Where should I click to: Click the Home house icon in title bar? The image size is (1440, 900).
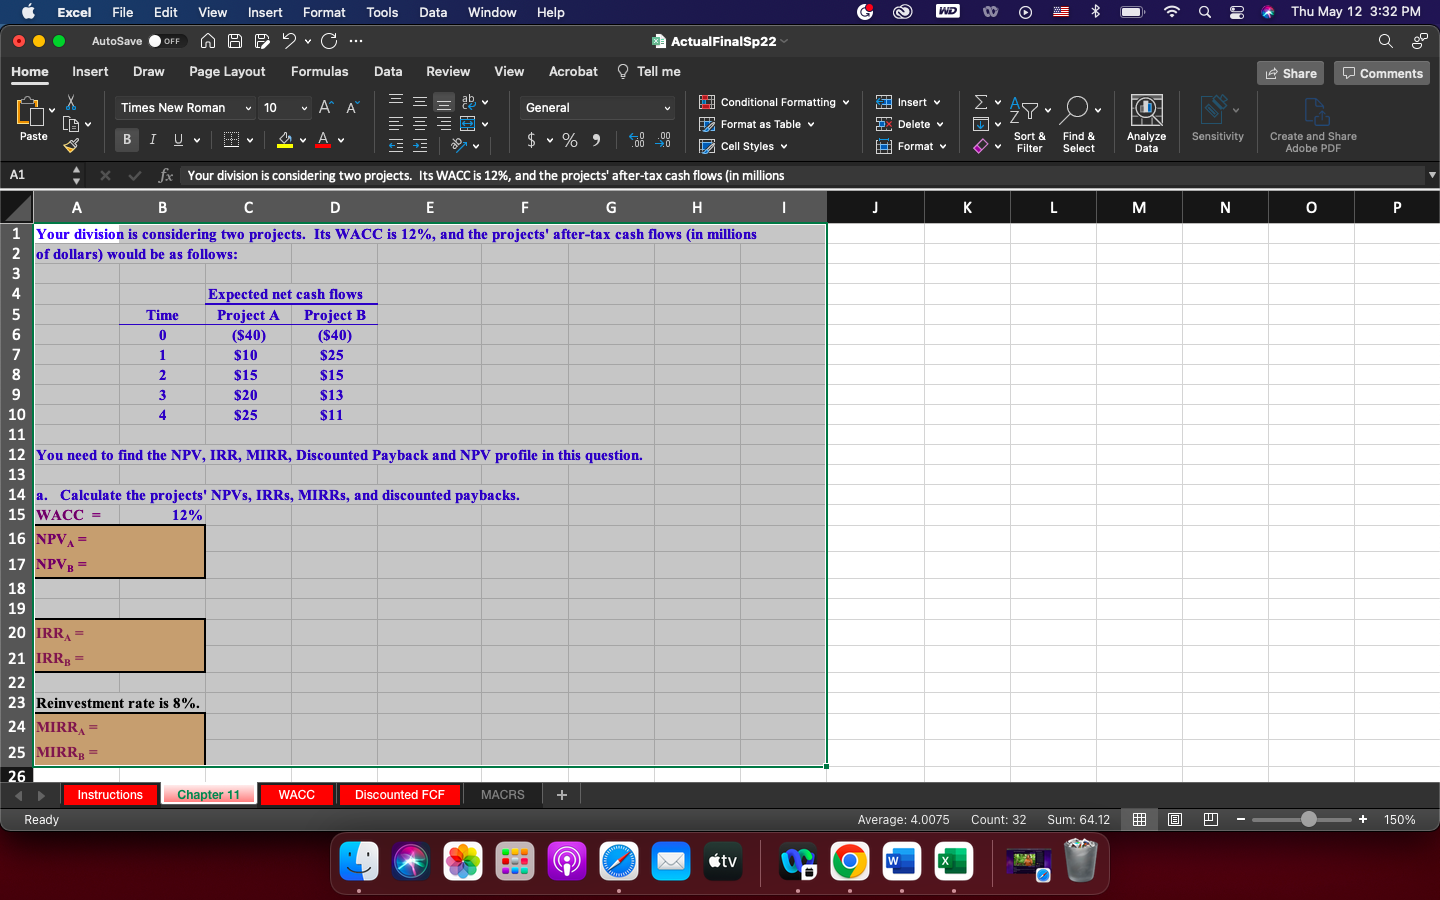coord(208,41)
